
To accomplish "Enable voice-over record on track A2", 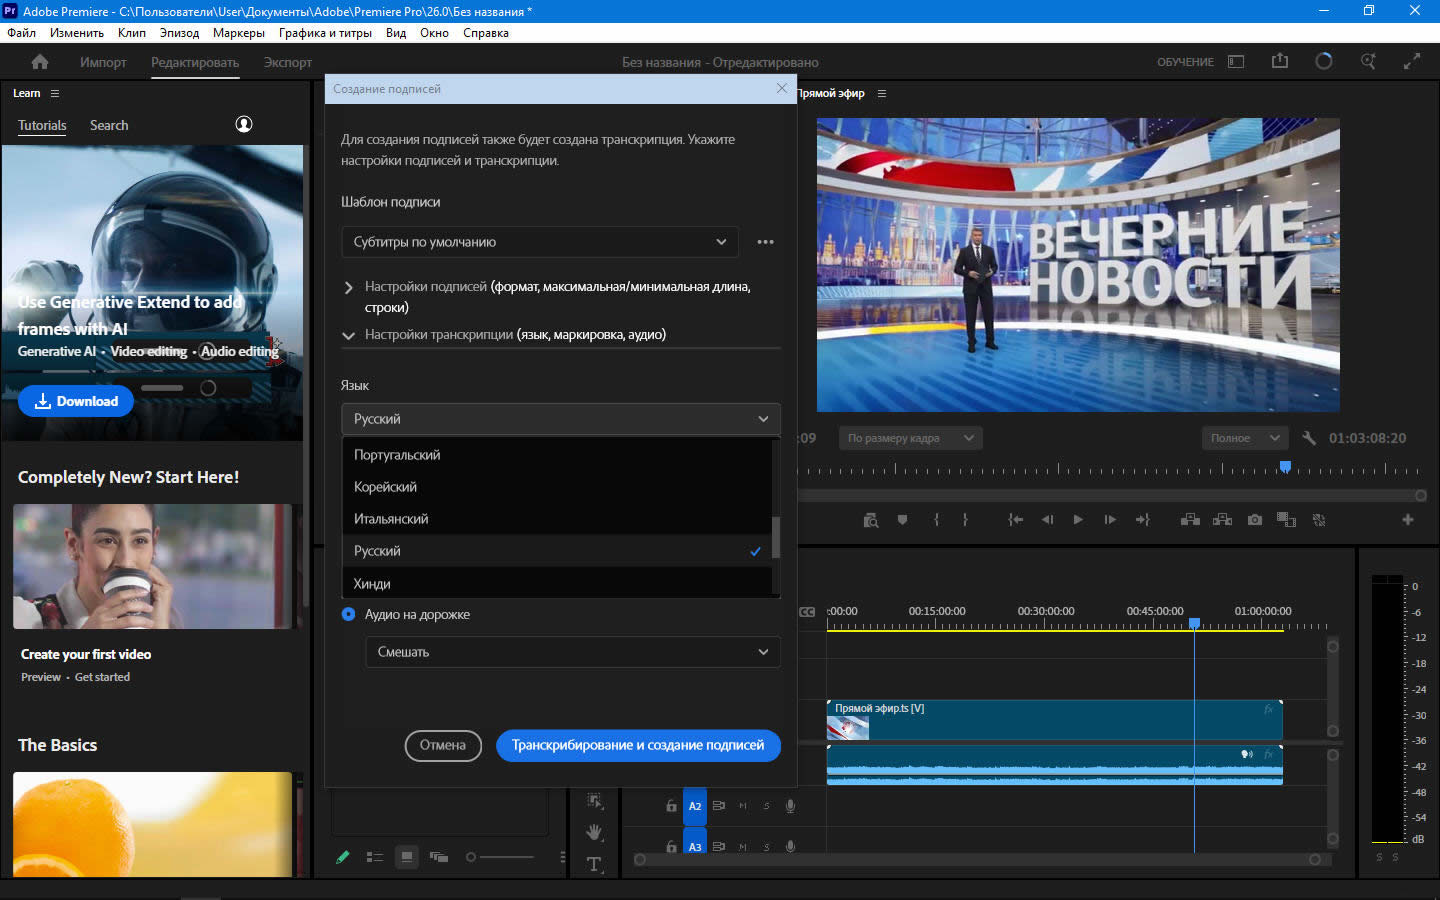I will coord(790,806).
